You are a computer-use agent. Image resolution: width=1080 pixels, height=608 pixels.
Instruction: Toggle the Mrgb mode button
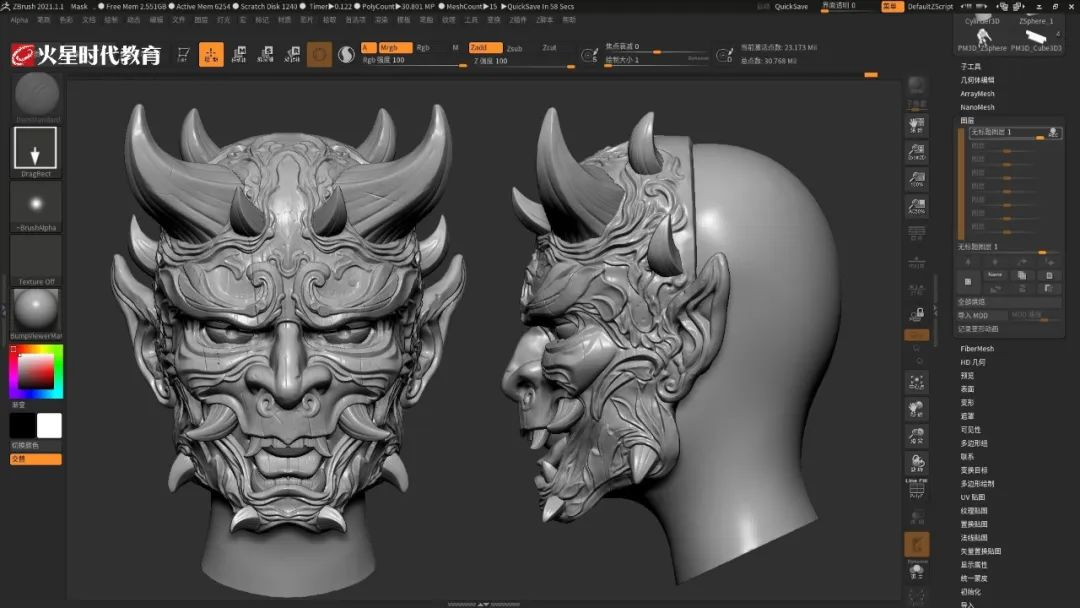click(x=395, y=48)
